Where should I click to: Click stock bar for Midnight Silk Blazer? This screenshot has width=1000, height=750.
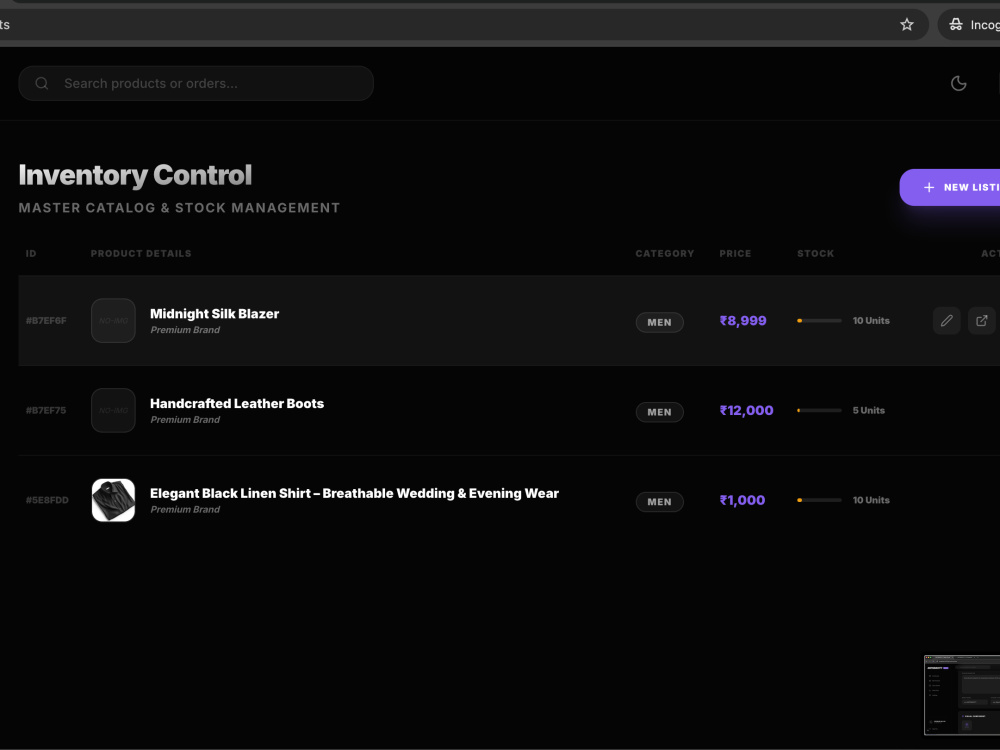coord(819,321)
